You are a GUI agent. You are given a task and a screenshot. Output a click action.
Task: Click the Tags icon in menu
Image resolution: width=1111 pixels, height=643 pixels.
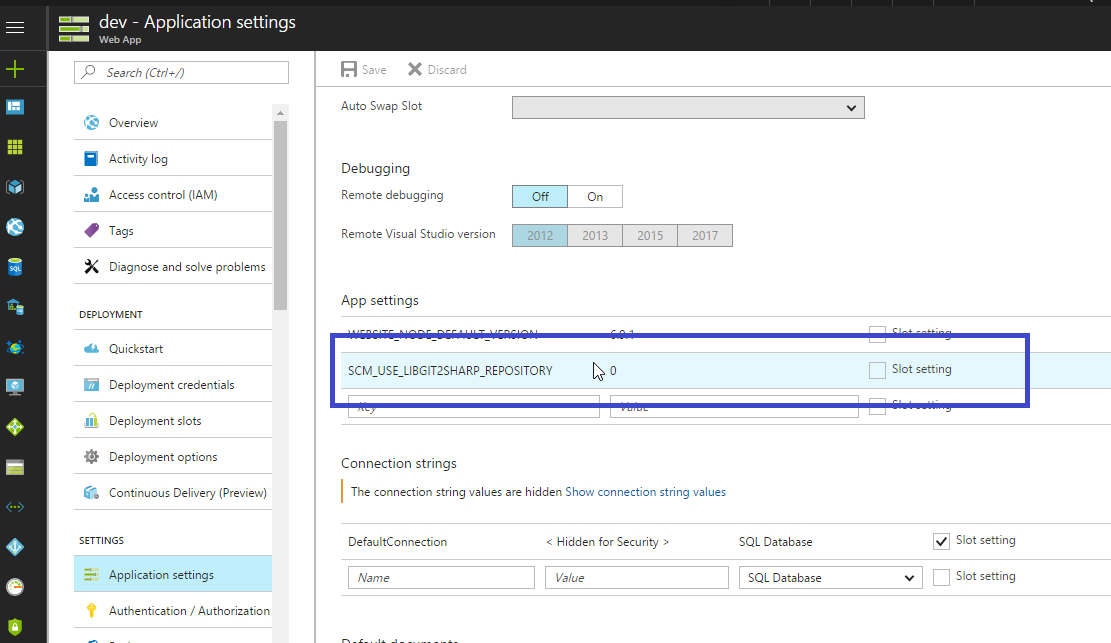pos(92,231)
